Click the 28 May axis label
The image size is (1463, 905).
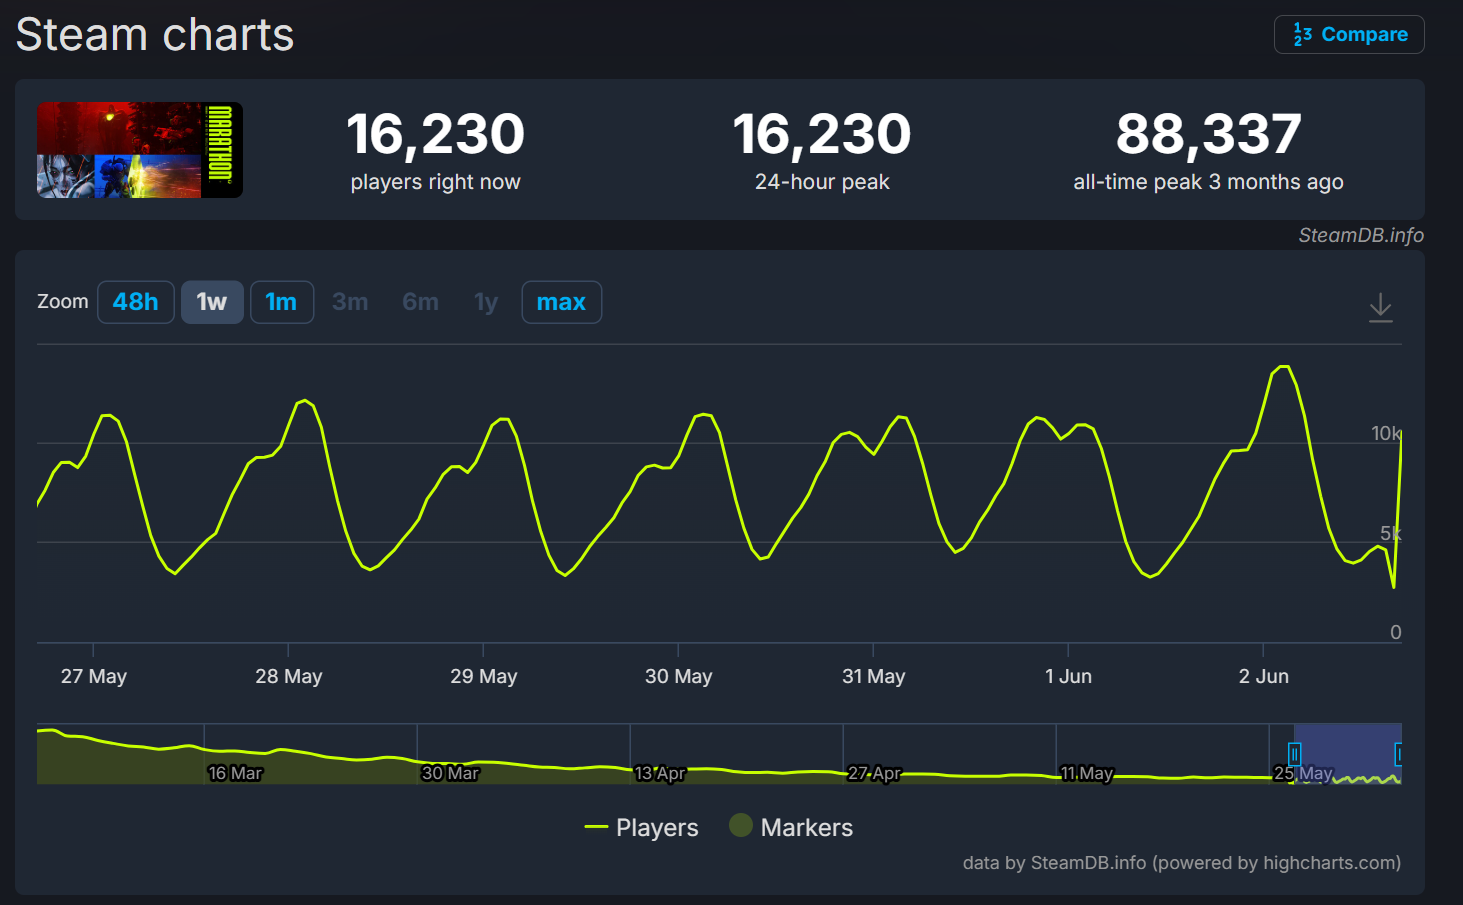289,676
